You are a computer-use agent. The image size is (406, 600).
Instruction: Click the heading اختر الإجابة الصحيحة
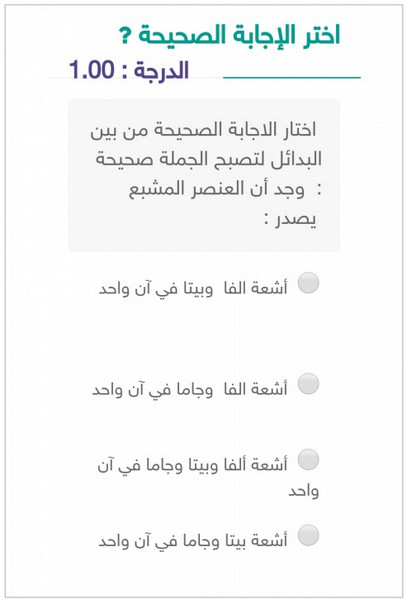tap(239, 35)
